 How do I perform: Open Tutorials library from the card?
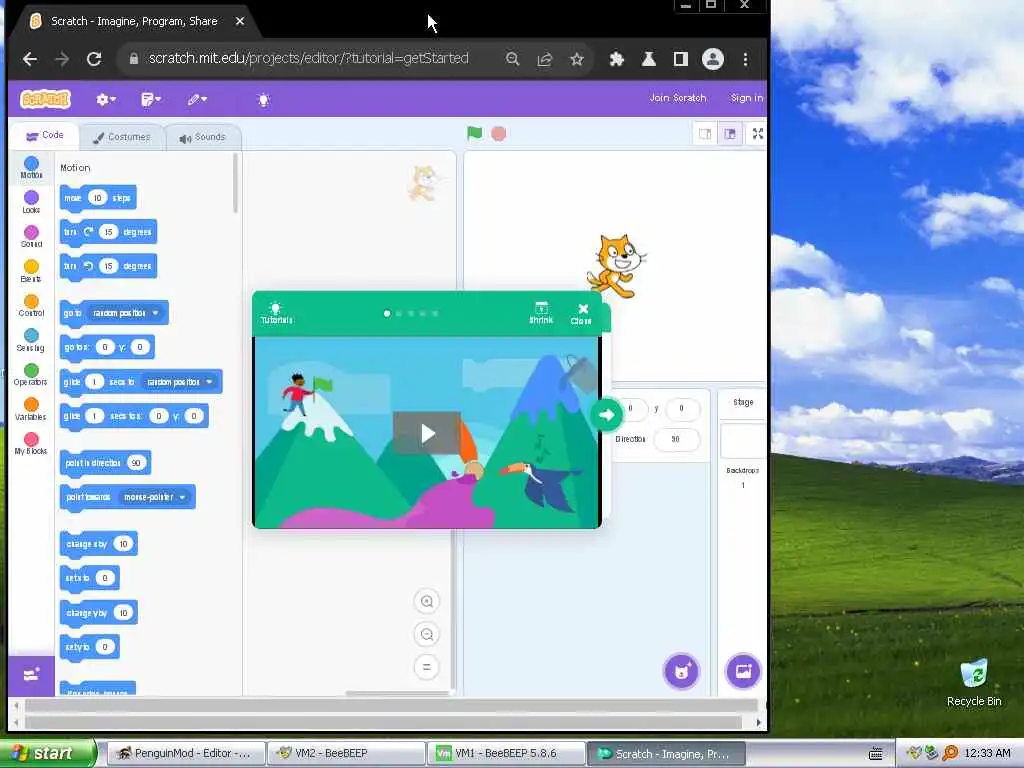[276, 313]
